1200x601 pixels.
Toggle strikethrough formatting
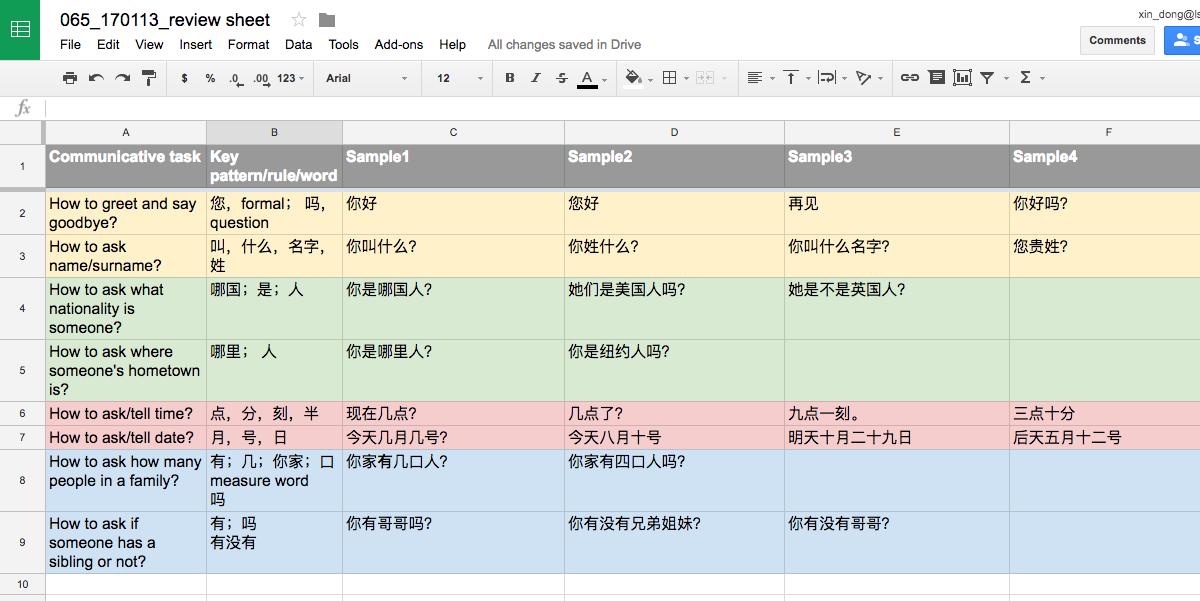pyautogui.click(x=561, y=77)
